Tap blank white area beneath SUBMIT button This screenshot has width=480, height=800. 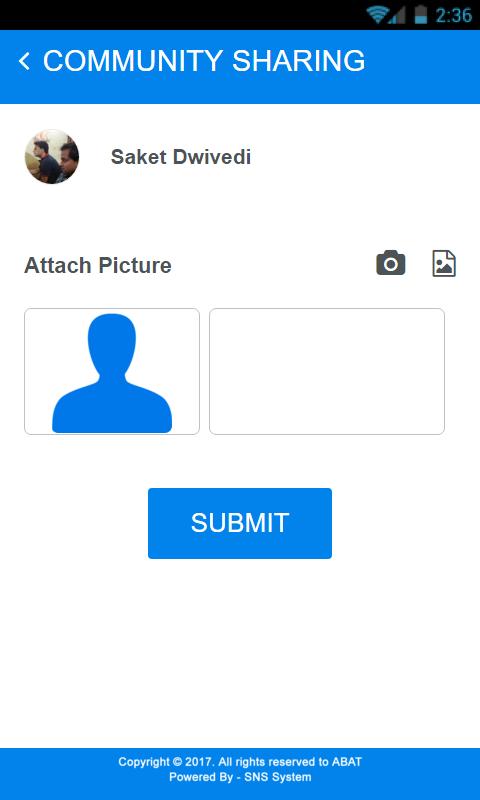click(240, 653)
